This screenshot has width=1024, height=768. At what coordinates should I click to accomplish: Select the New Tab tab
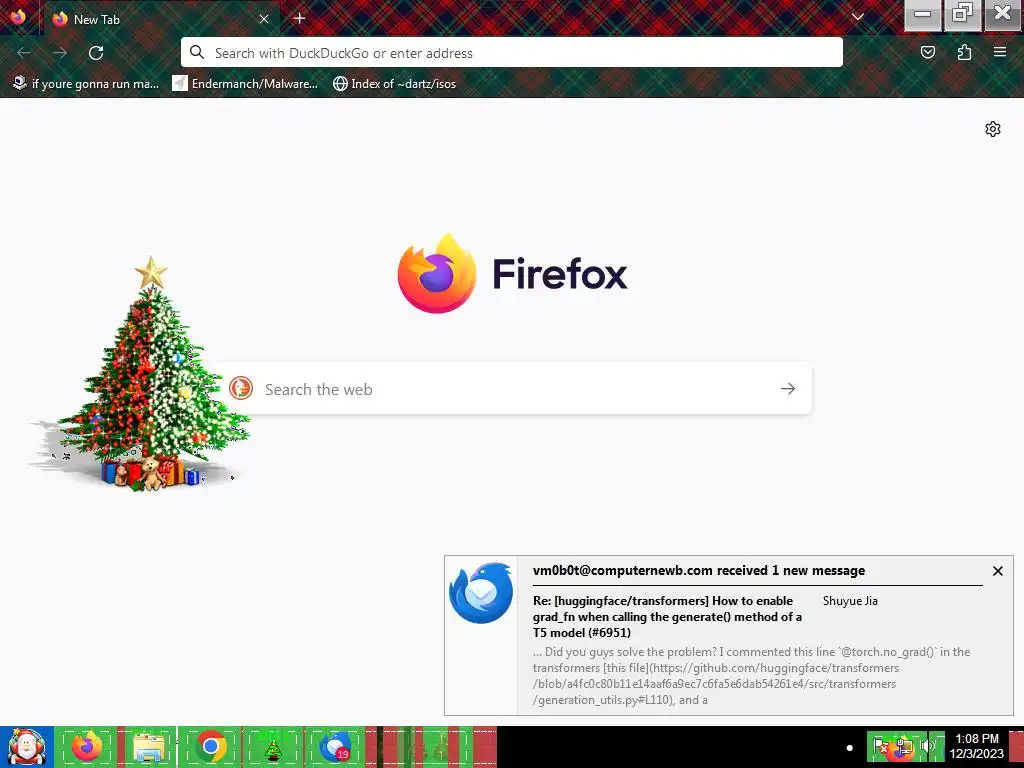tap(161, 19)
